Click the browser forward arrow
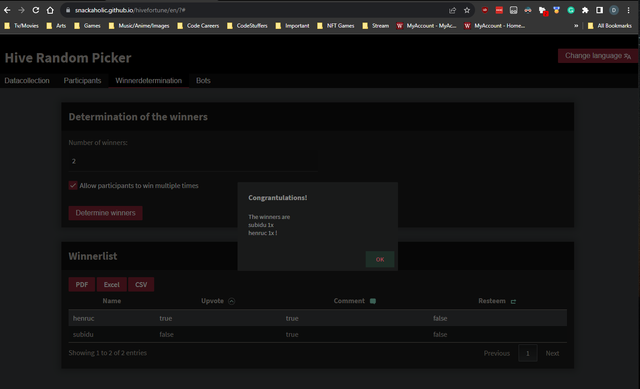This screenshot has width=640, height=389. pyautogui.click(x=21, y=10)
